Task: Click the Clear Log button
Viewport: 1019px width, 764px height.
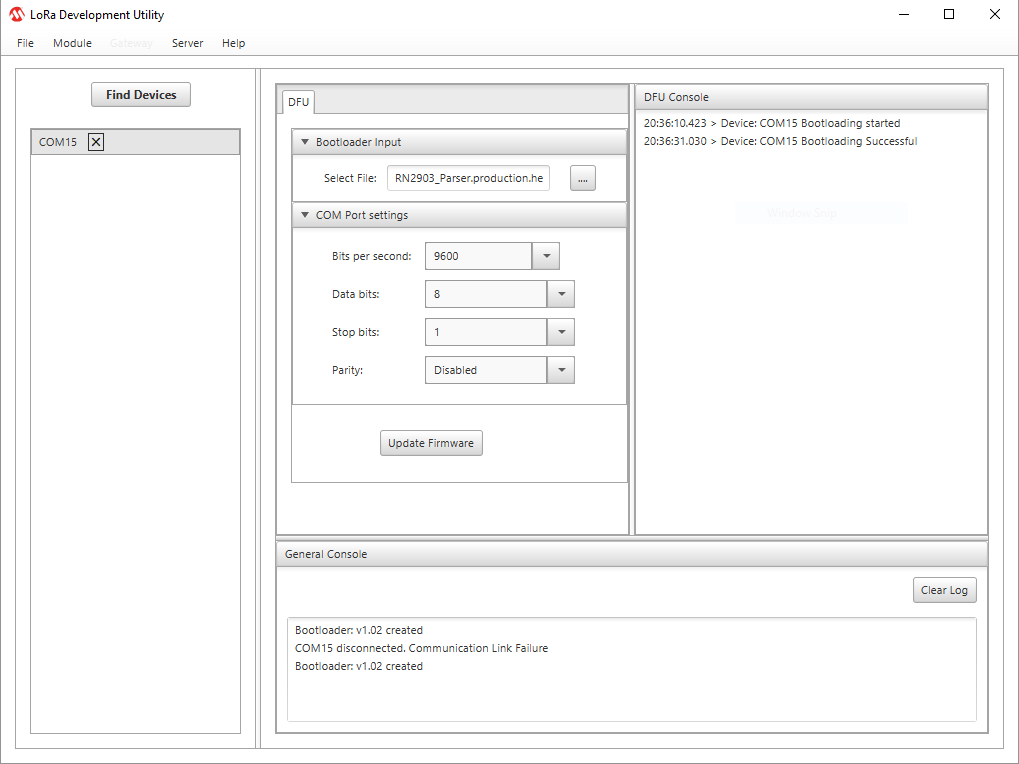Action: tap(944, 590)
